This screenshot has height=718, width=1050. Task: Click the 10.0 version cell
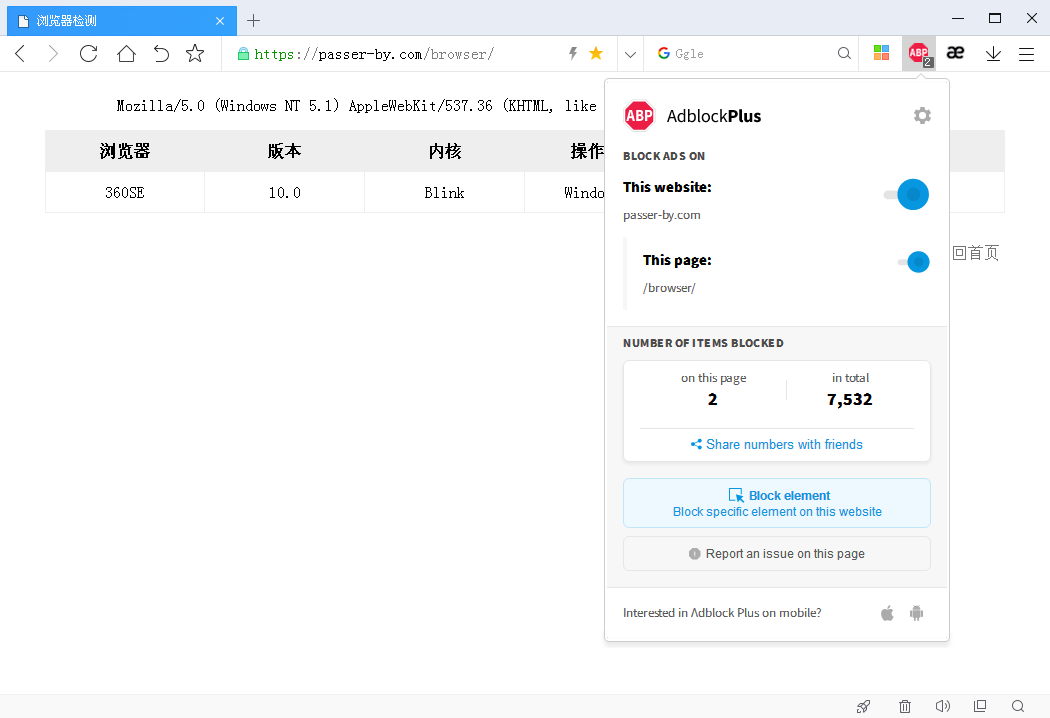coord(285,193)
